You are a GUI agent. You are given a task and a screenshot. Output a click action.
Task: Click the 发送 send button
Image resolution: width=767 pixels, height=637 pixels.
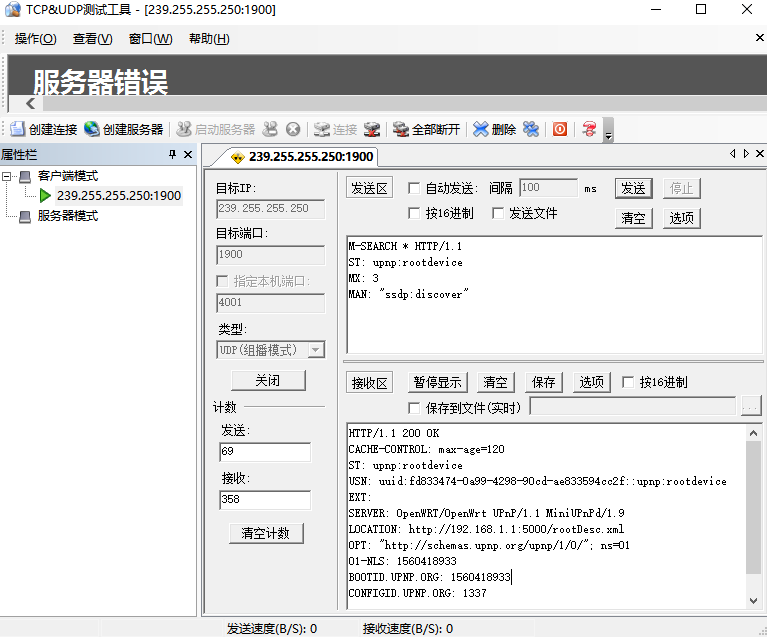(x=633, y=188)
